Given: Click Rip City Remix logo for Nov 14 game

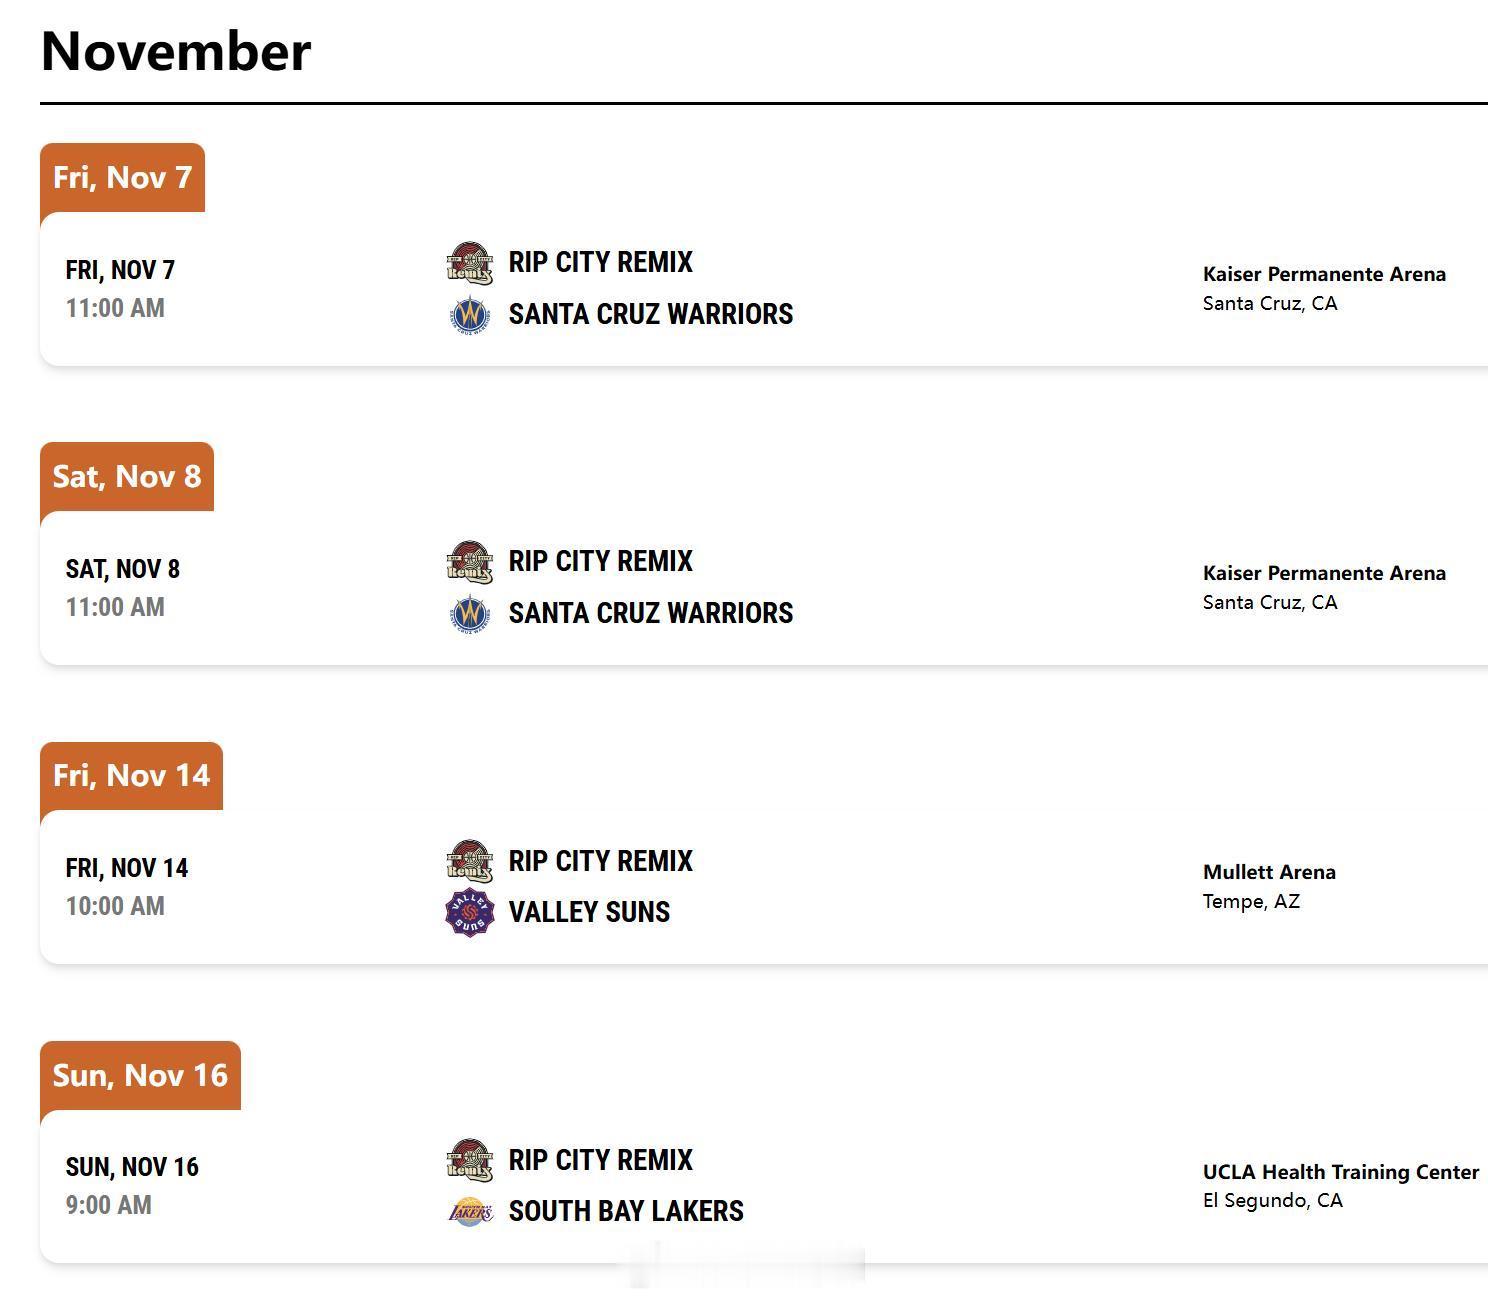Looking at the screenshot, I should (x=469, y=861).
